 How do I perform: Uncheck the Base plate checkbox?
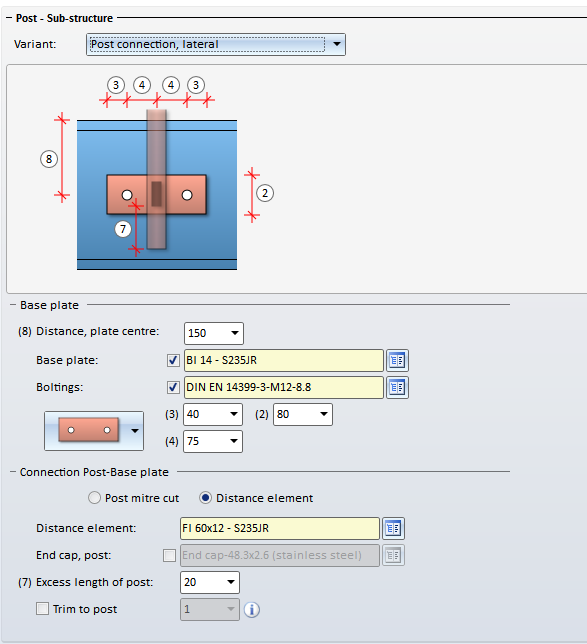coord(173,360)
